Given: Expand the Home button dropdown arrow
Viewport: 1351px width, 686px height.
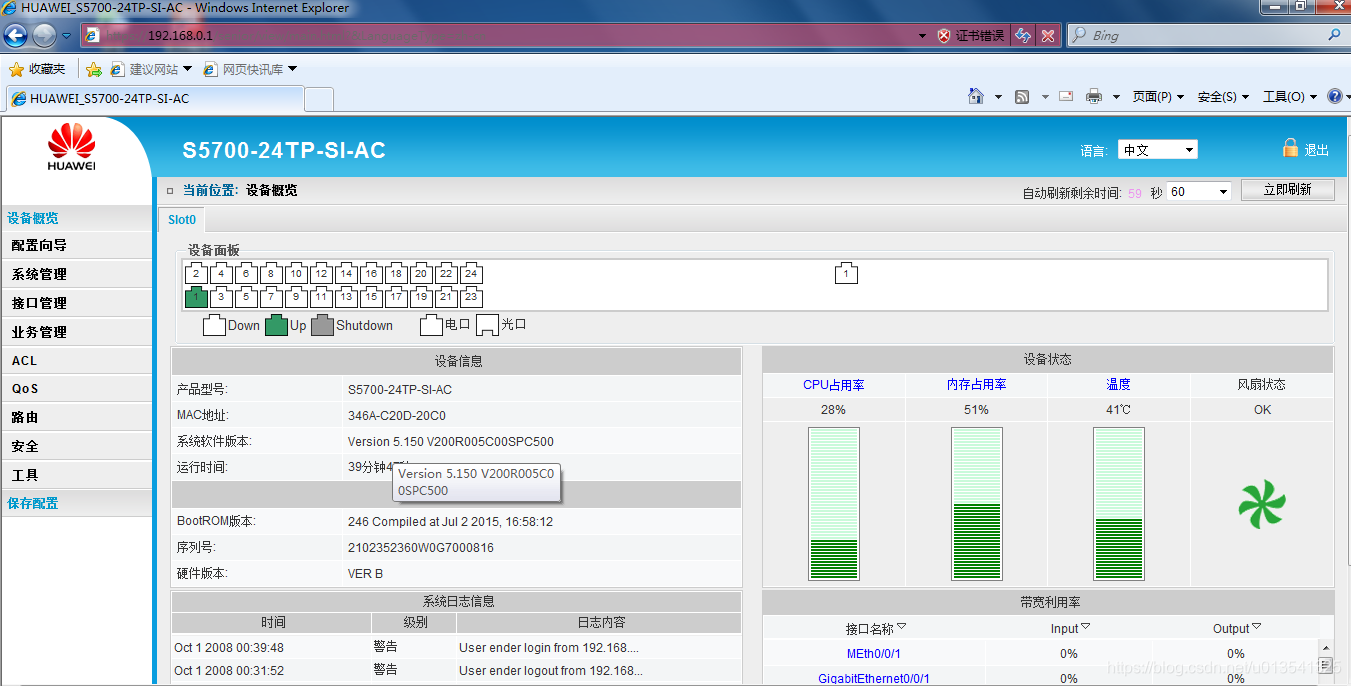Looking at the screenshot, I should [998, 97].
